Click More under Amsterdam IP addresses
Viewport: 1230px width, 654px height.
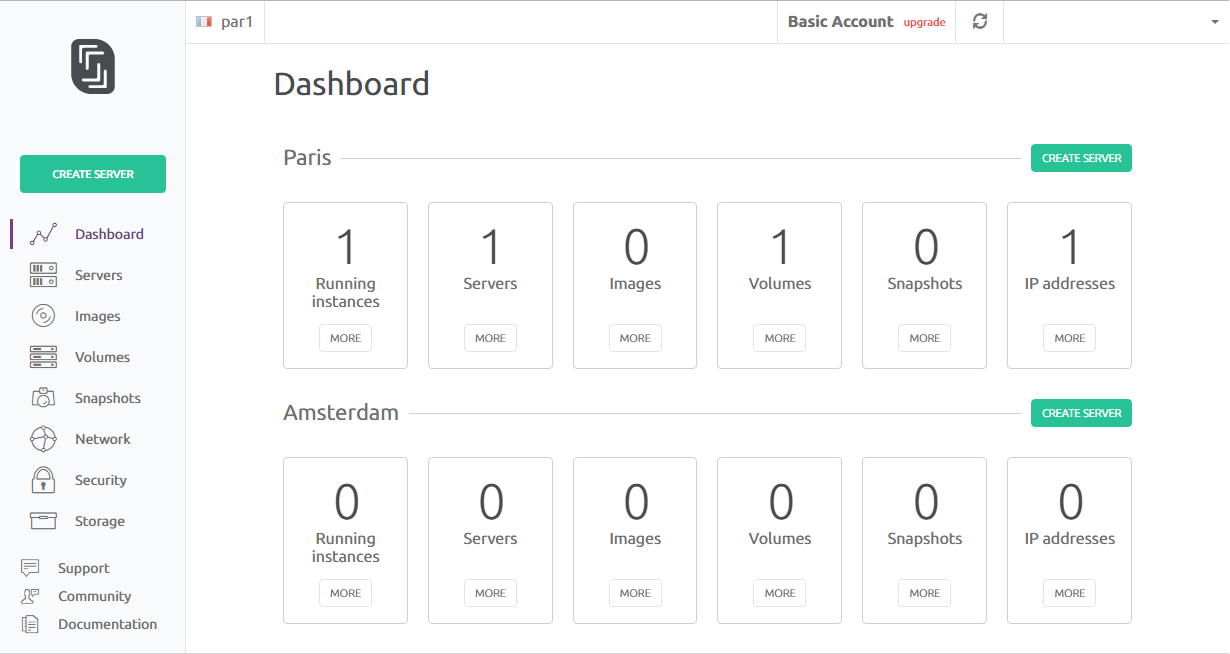1070,593
